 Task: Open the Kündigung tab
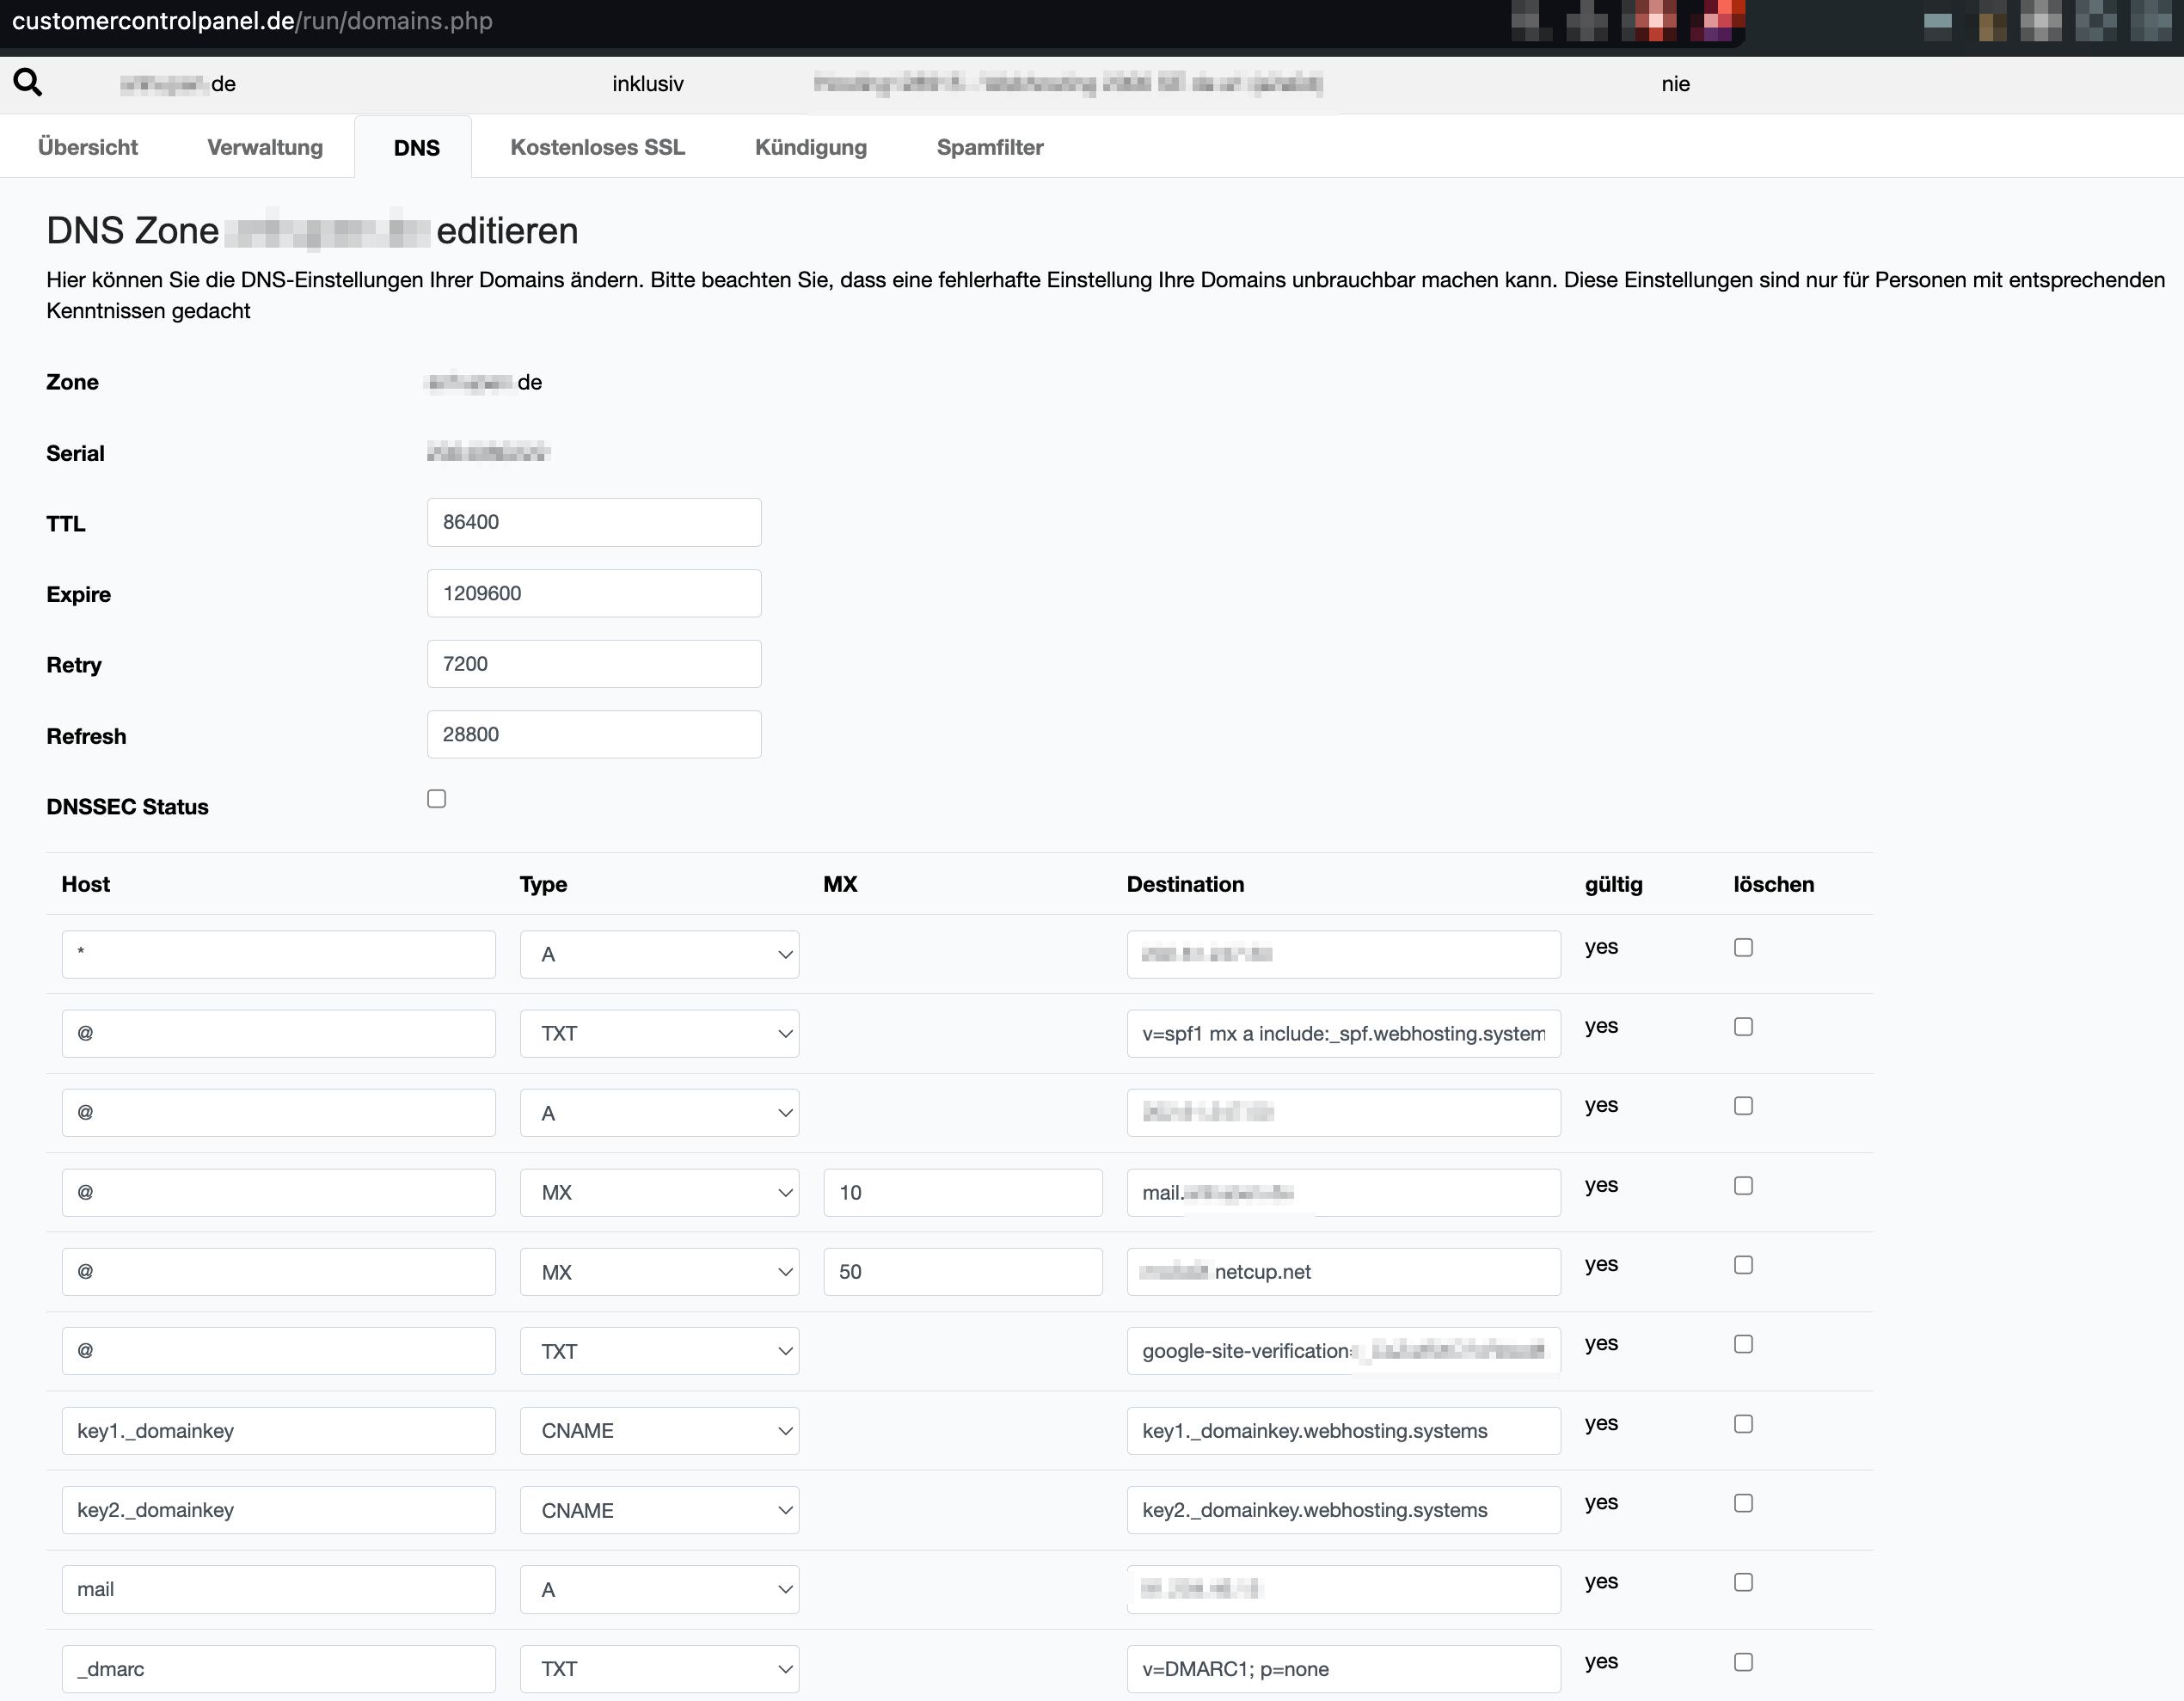point(810,147)
